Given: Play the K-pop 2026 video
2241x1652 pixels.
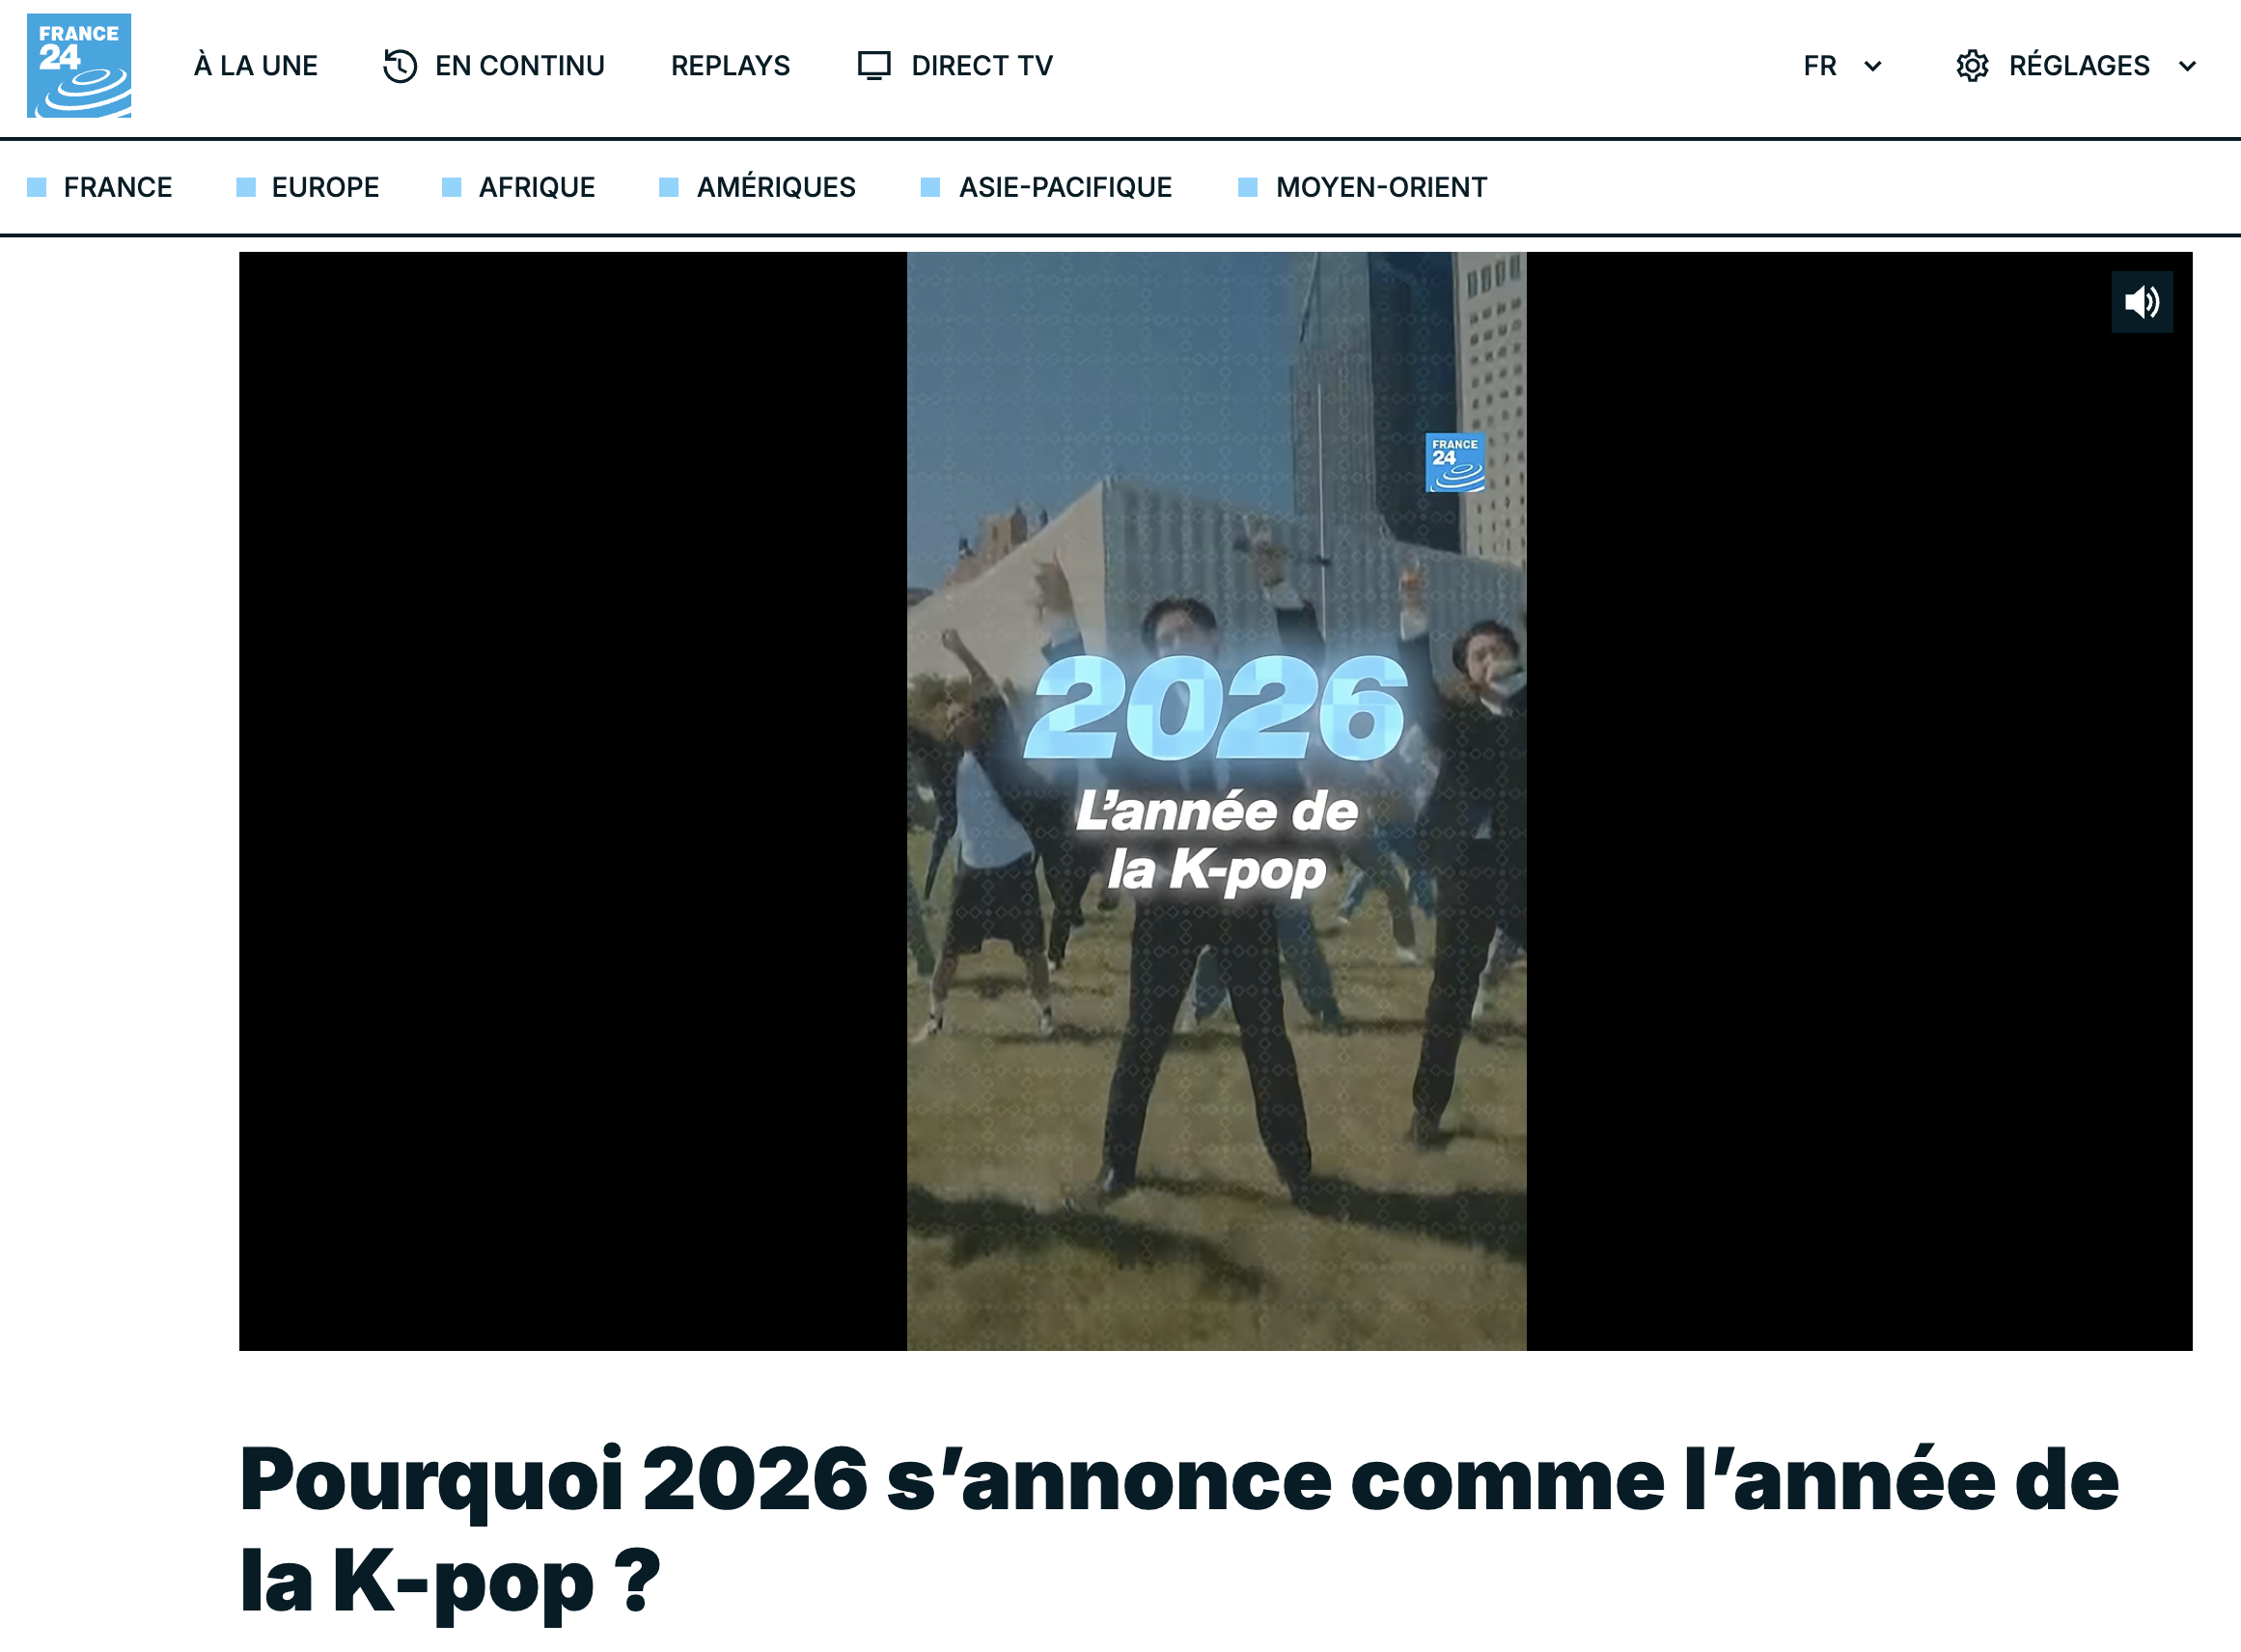Looking at the screenshot, I should (x=1215, y=801).
